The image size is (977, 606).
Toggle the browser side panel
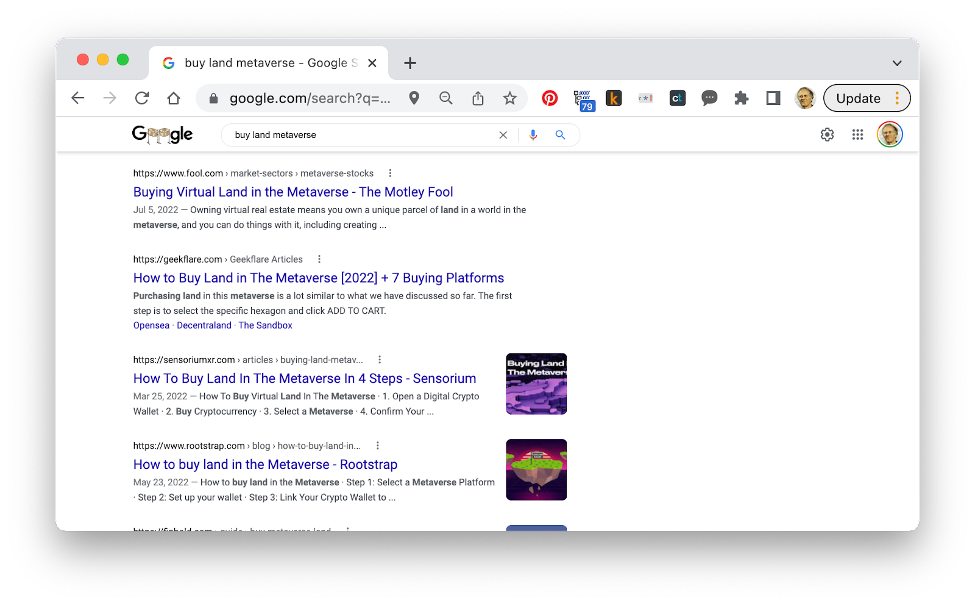tap(773, 98)
